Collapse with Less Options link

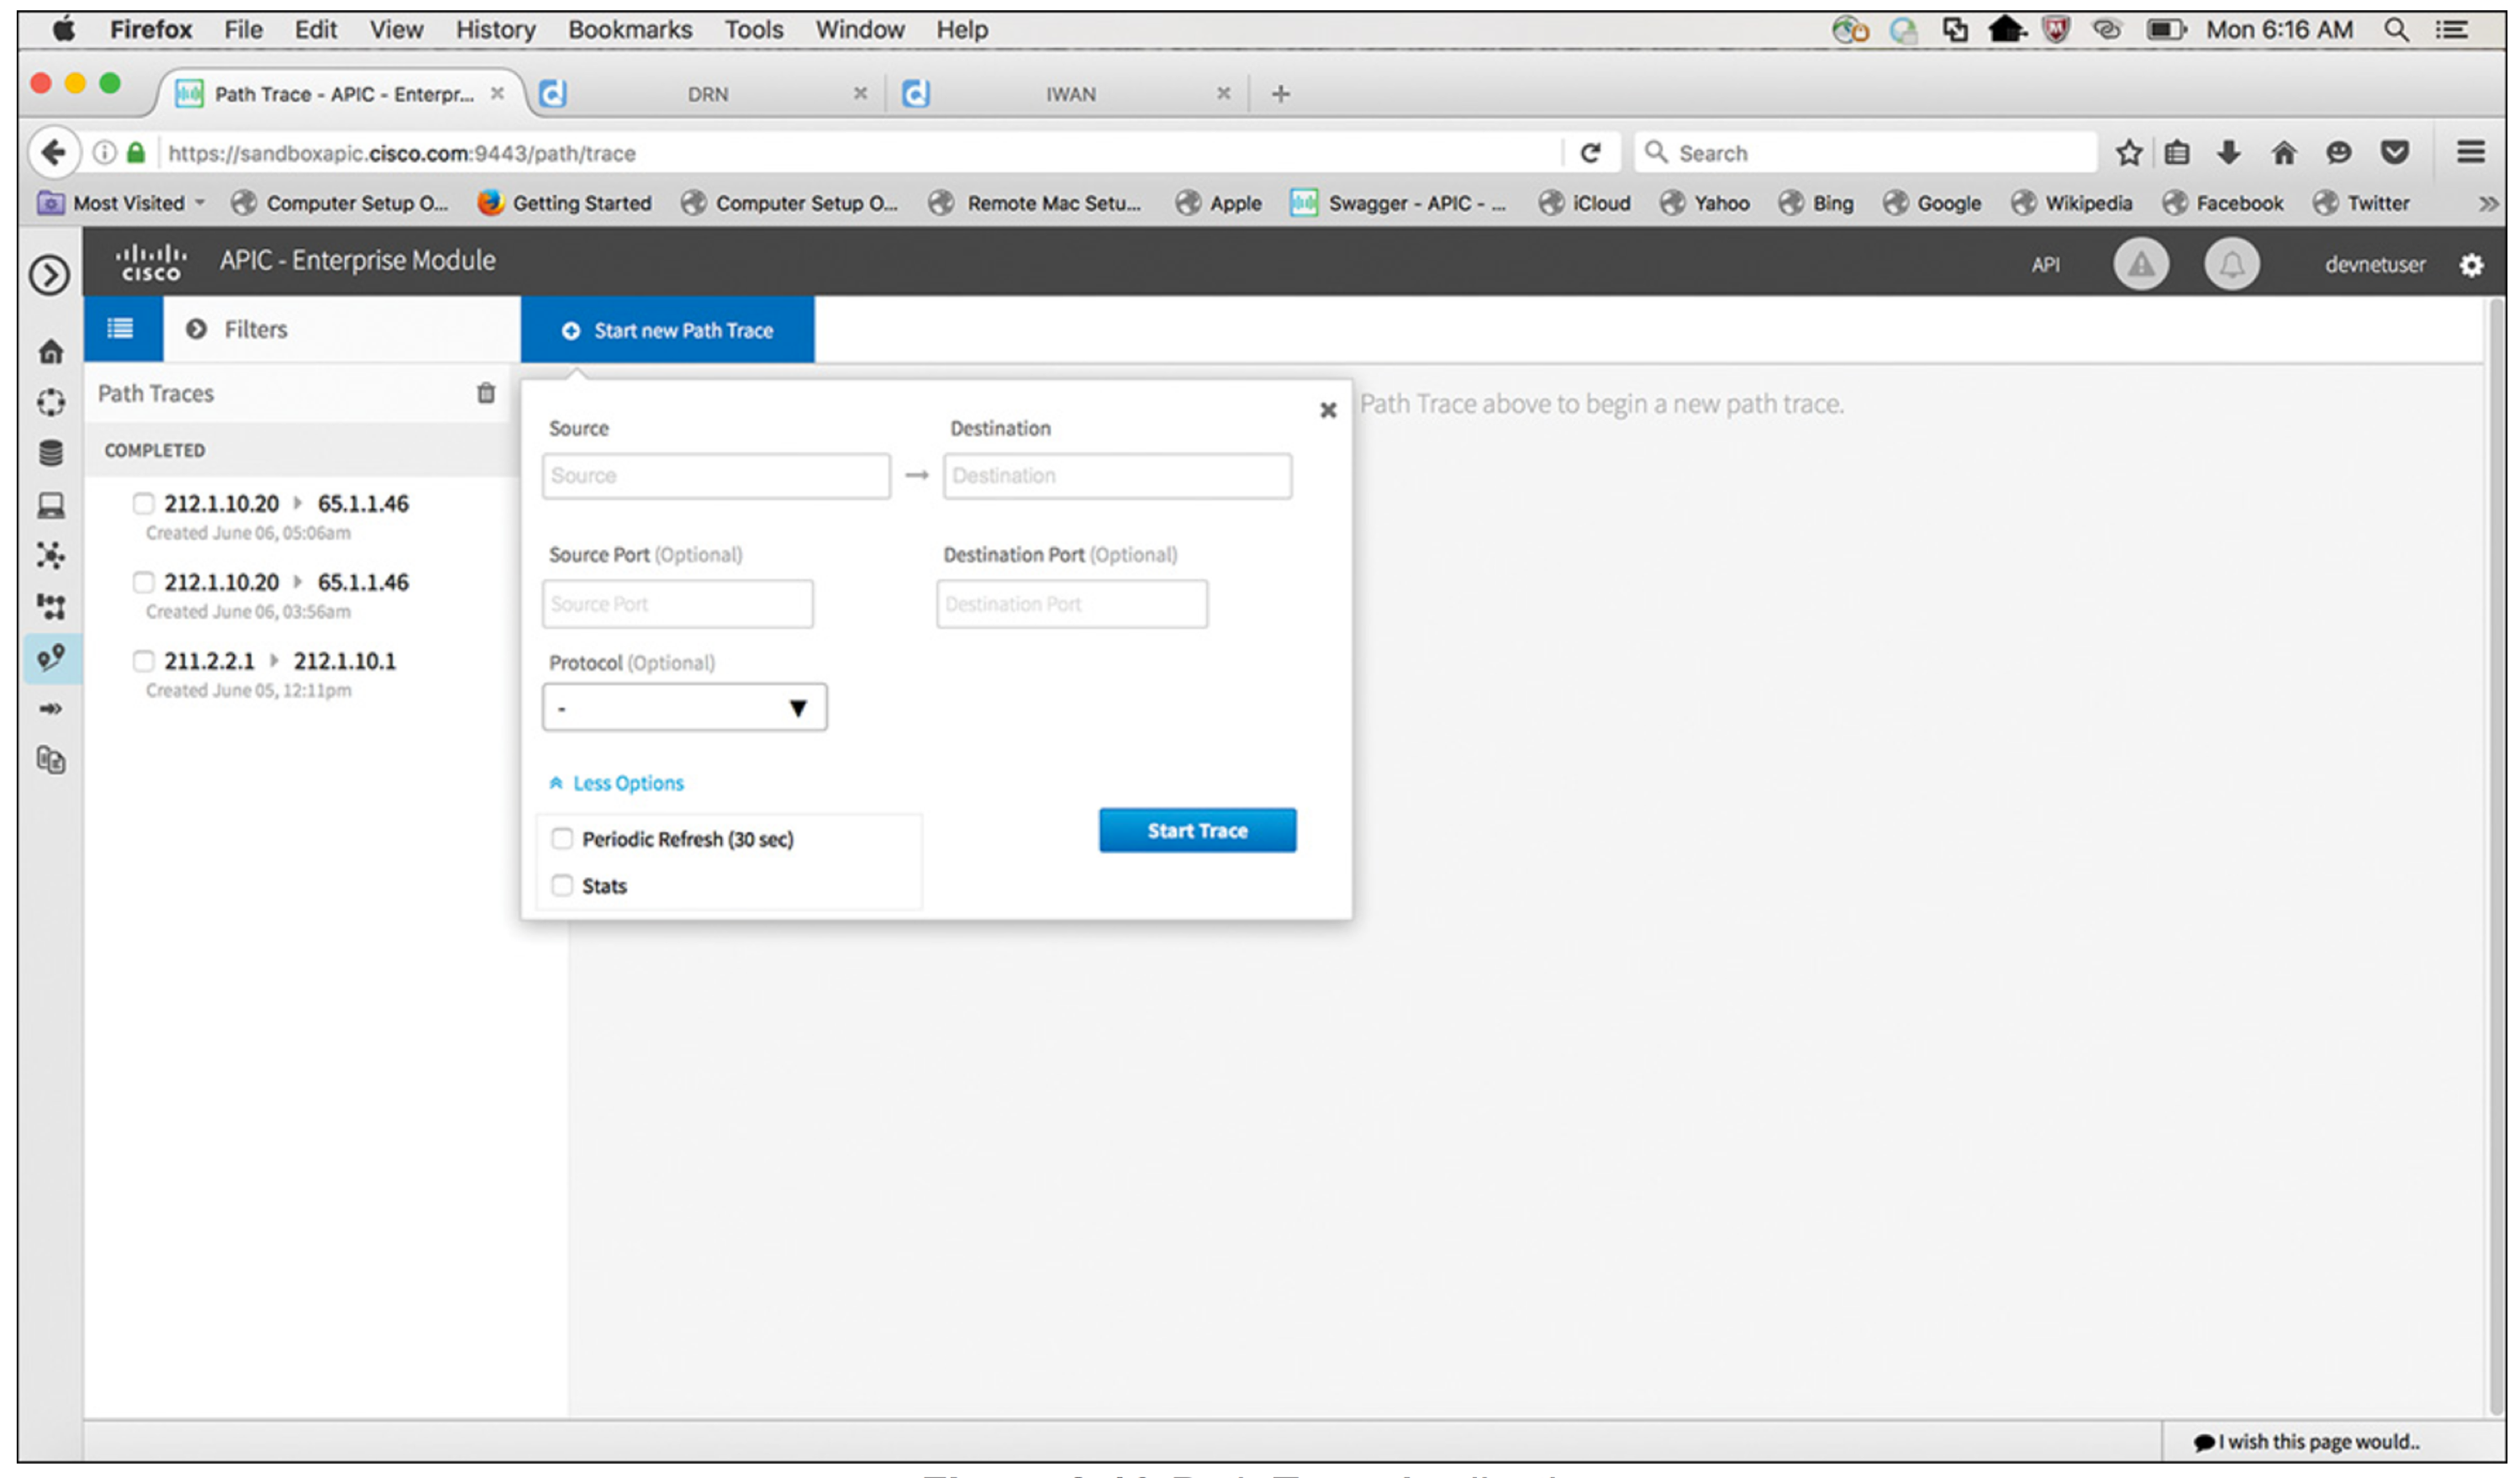click(x=616, y=783)
